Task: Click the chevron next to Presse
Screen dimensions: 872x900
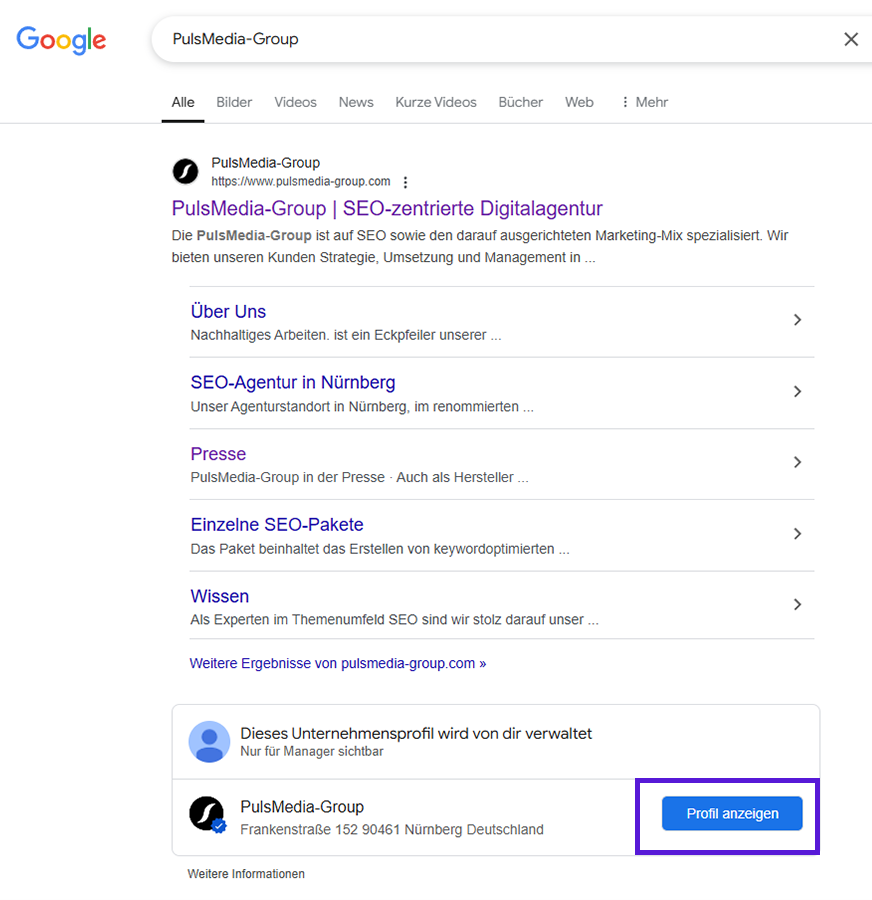Action: pyautogui.click(x=797, y=462)
